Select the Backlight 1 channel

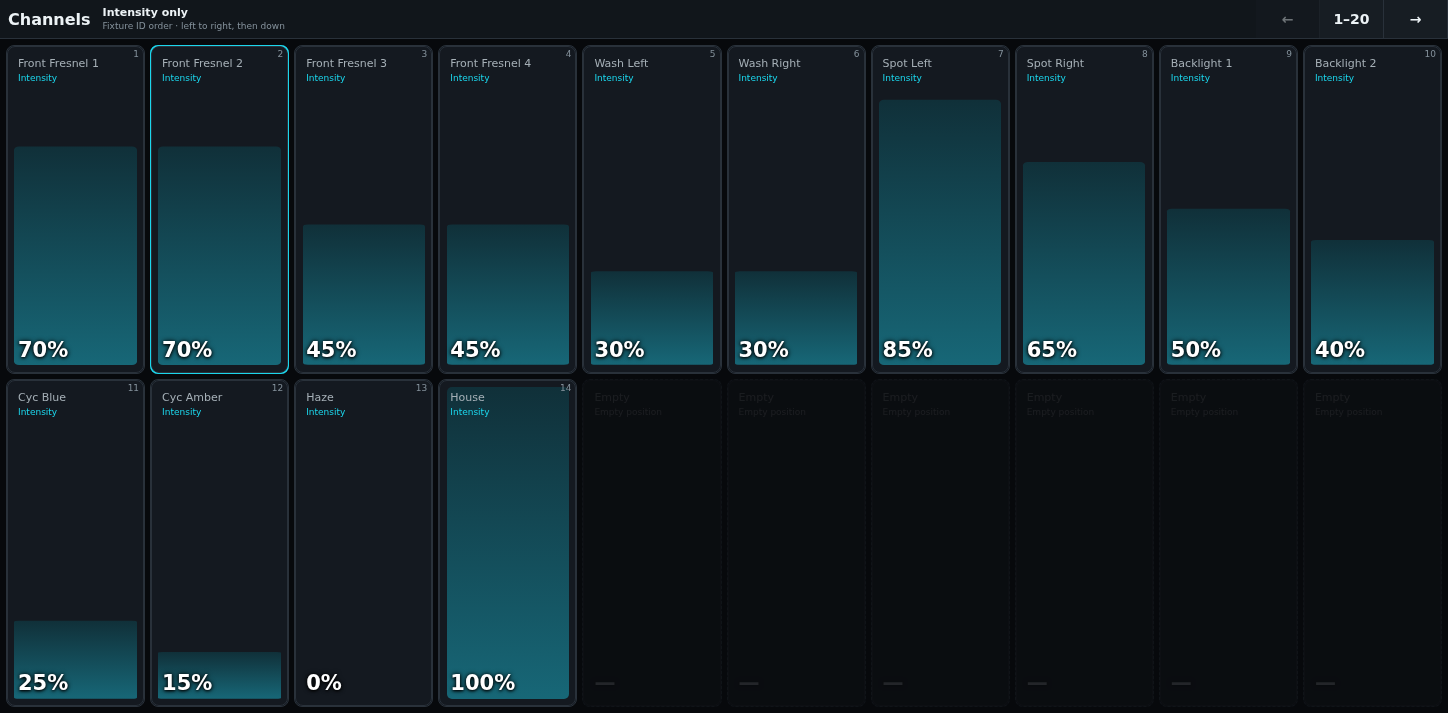1228,209
